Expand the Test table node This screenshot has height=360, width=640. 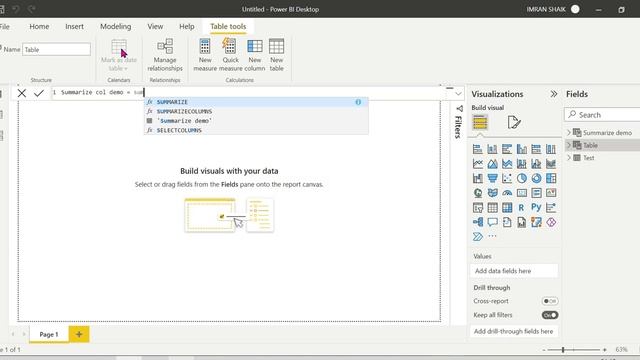point(569,158)
